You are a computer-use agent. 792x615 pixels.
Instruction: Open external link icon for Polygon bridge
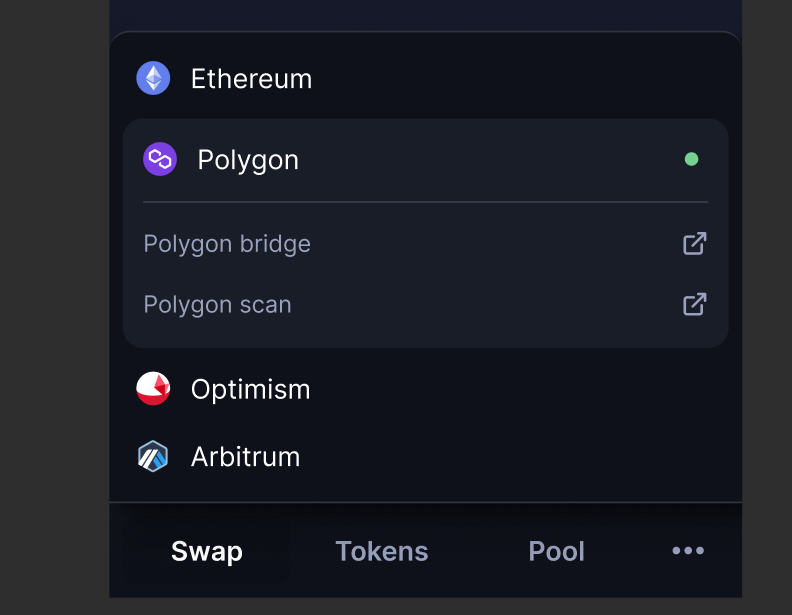pos(694,243)
